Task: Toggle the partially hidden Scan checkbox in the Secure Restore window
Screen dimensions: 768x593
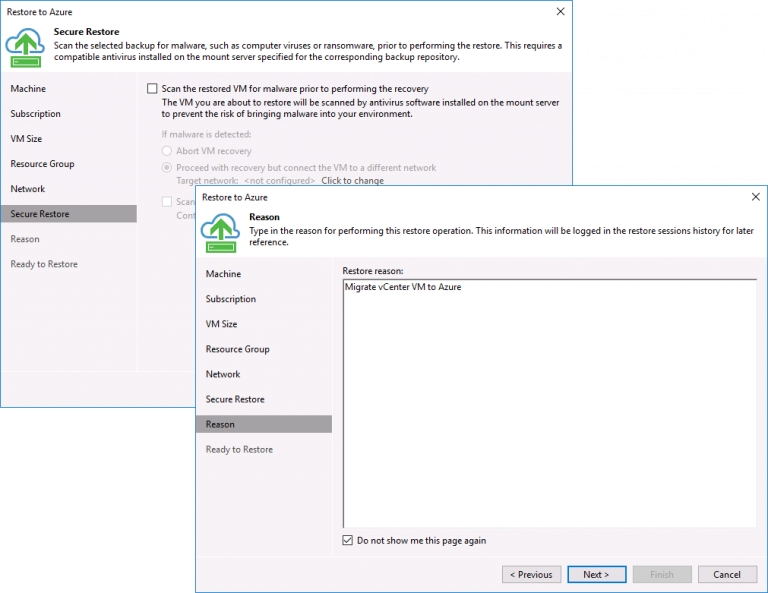Action: pos(167,201)
